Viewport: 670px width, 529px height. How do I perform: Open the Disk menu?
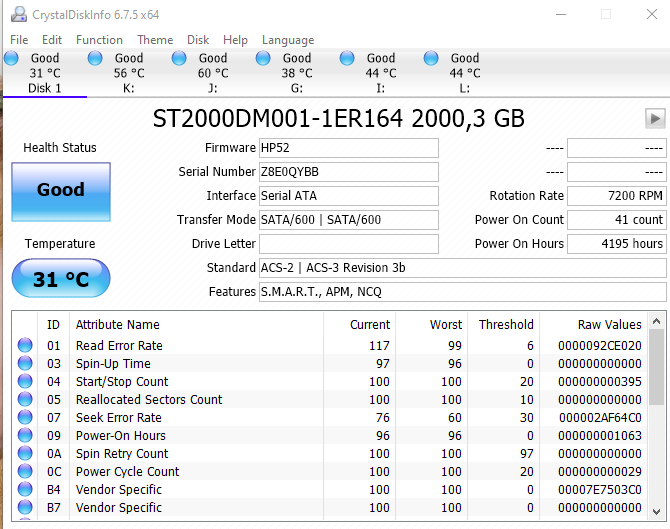[198, 40]
